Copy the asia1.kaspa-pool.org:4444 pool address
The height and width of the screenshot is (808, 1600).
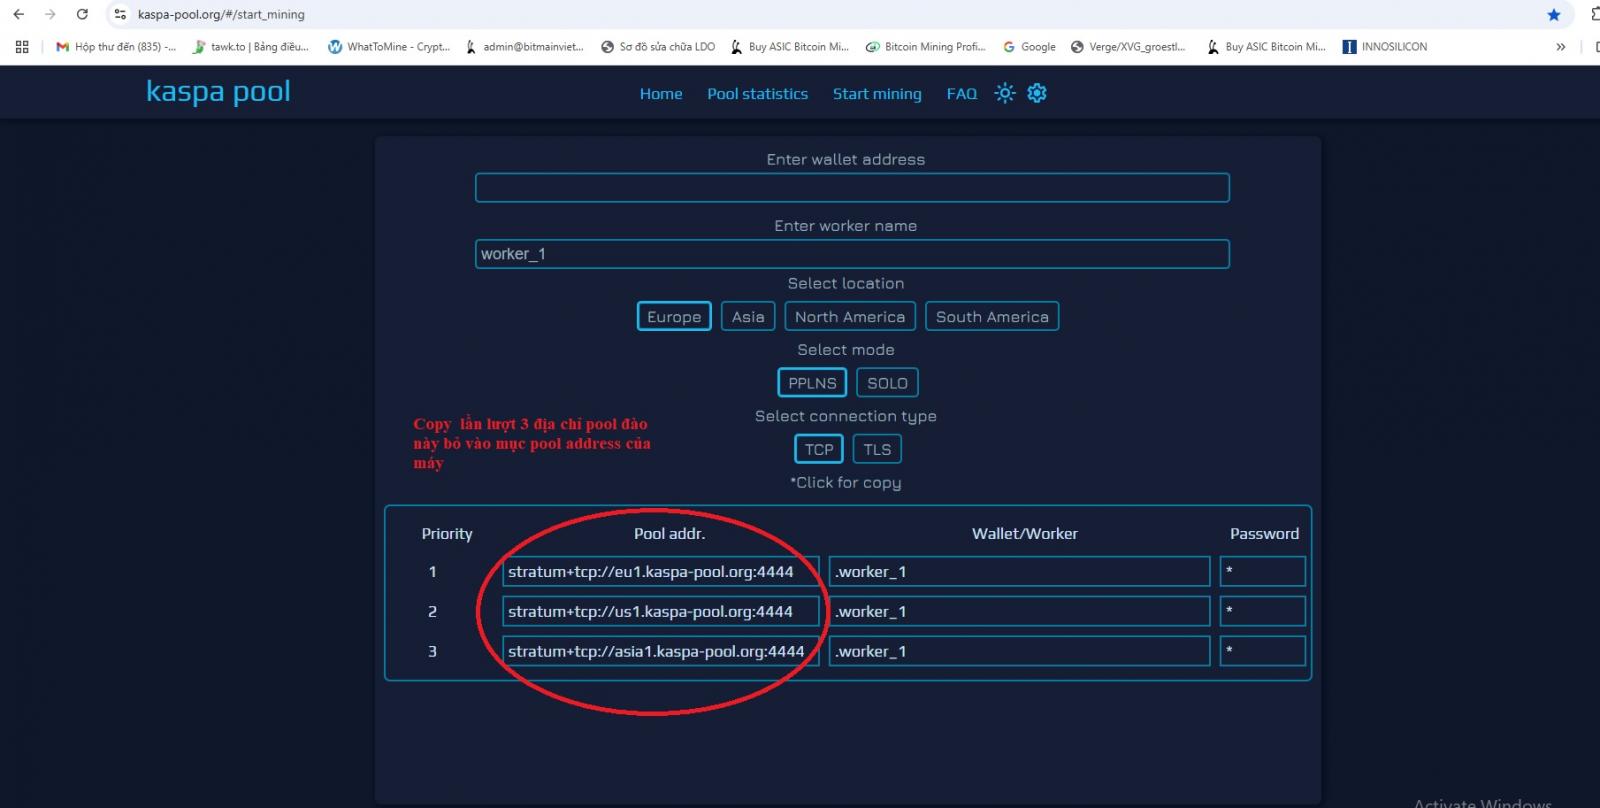661,652
